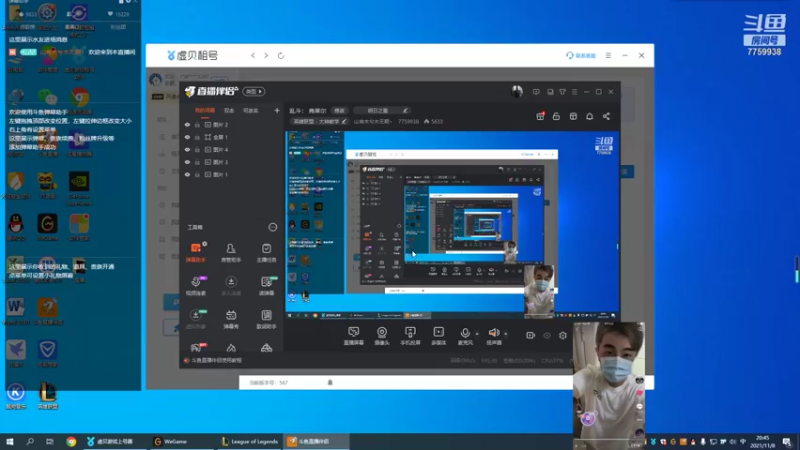This screenshot has height=450, width=800.
Task: Click the share icon in stream companion
Action: [x=606, y=116]
